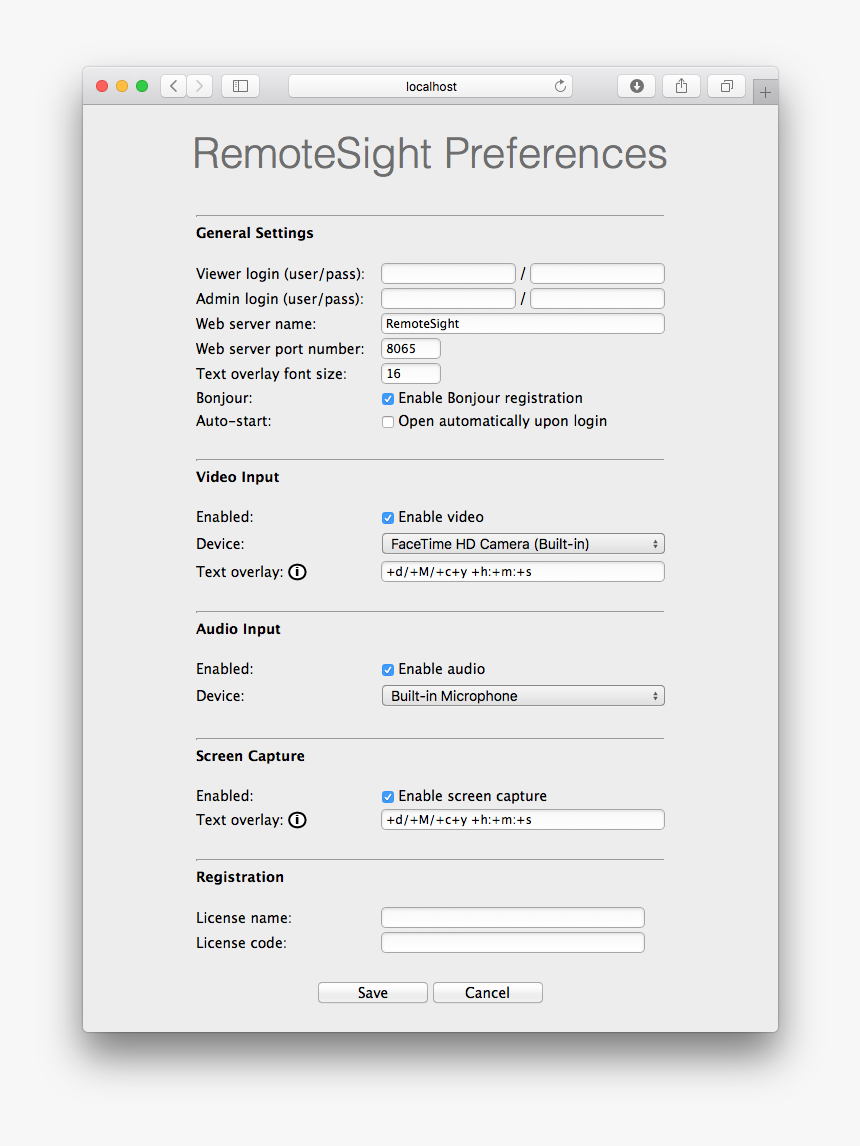
Task: Minimize the window with yellow button
Action: (x=122, y=86)
